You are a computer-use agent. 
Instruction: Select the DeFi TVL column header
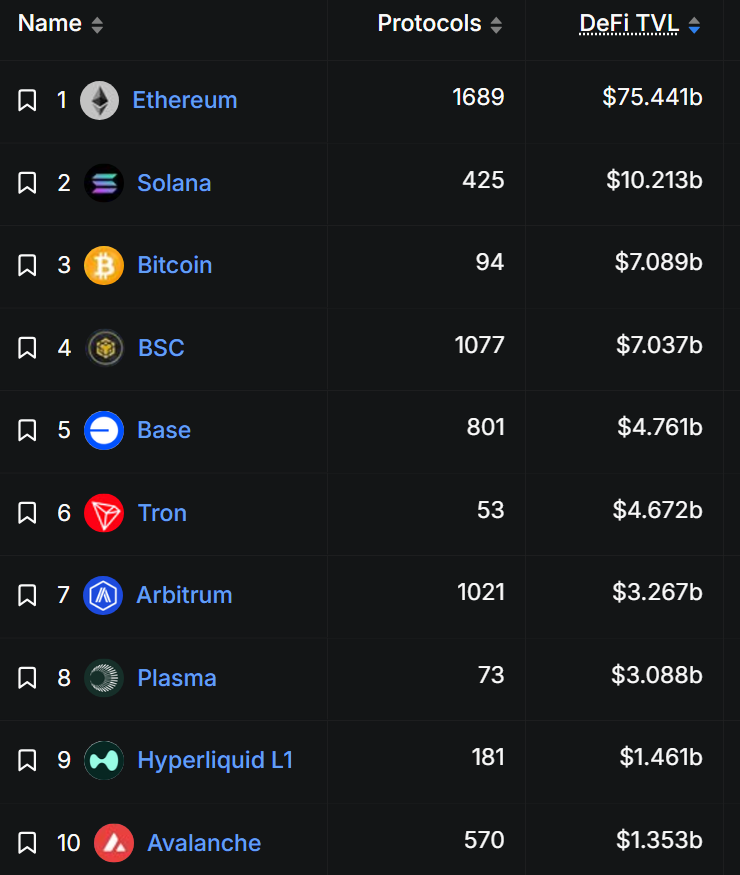coord(628,24)
